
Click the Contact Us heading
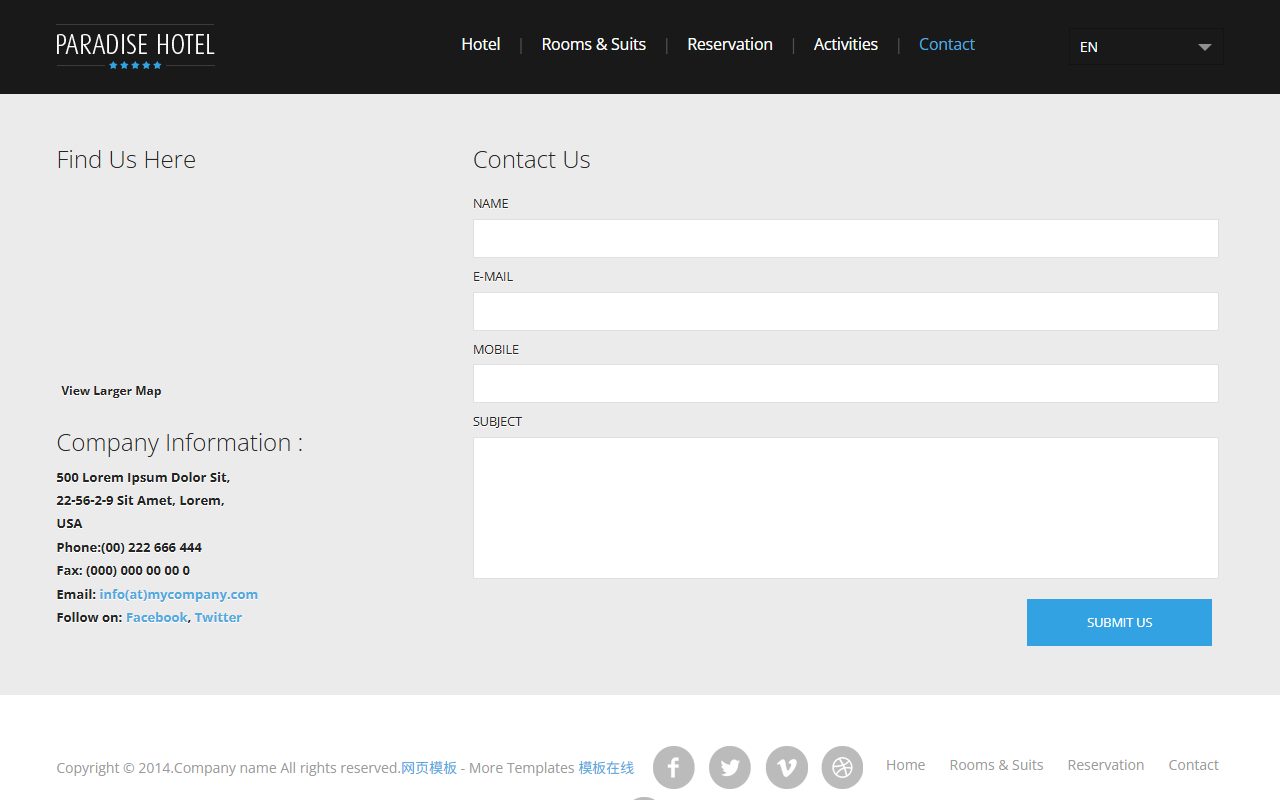532,160
